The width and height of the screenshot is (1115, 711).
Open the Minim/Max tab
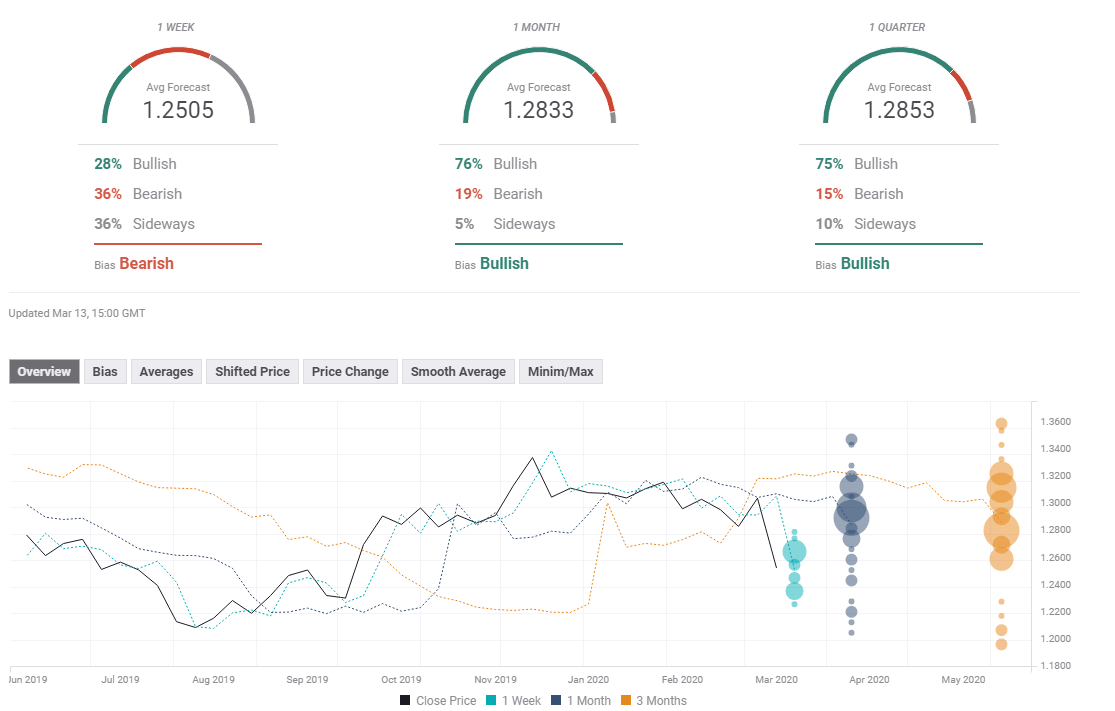(x=560, y=371)
